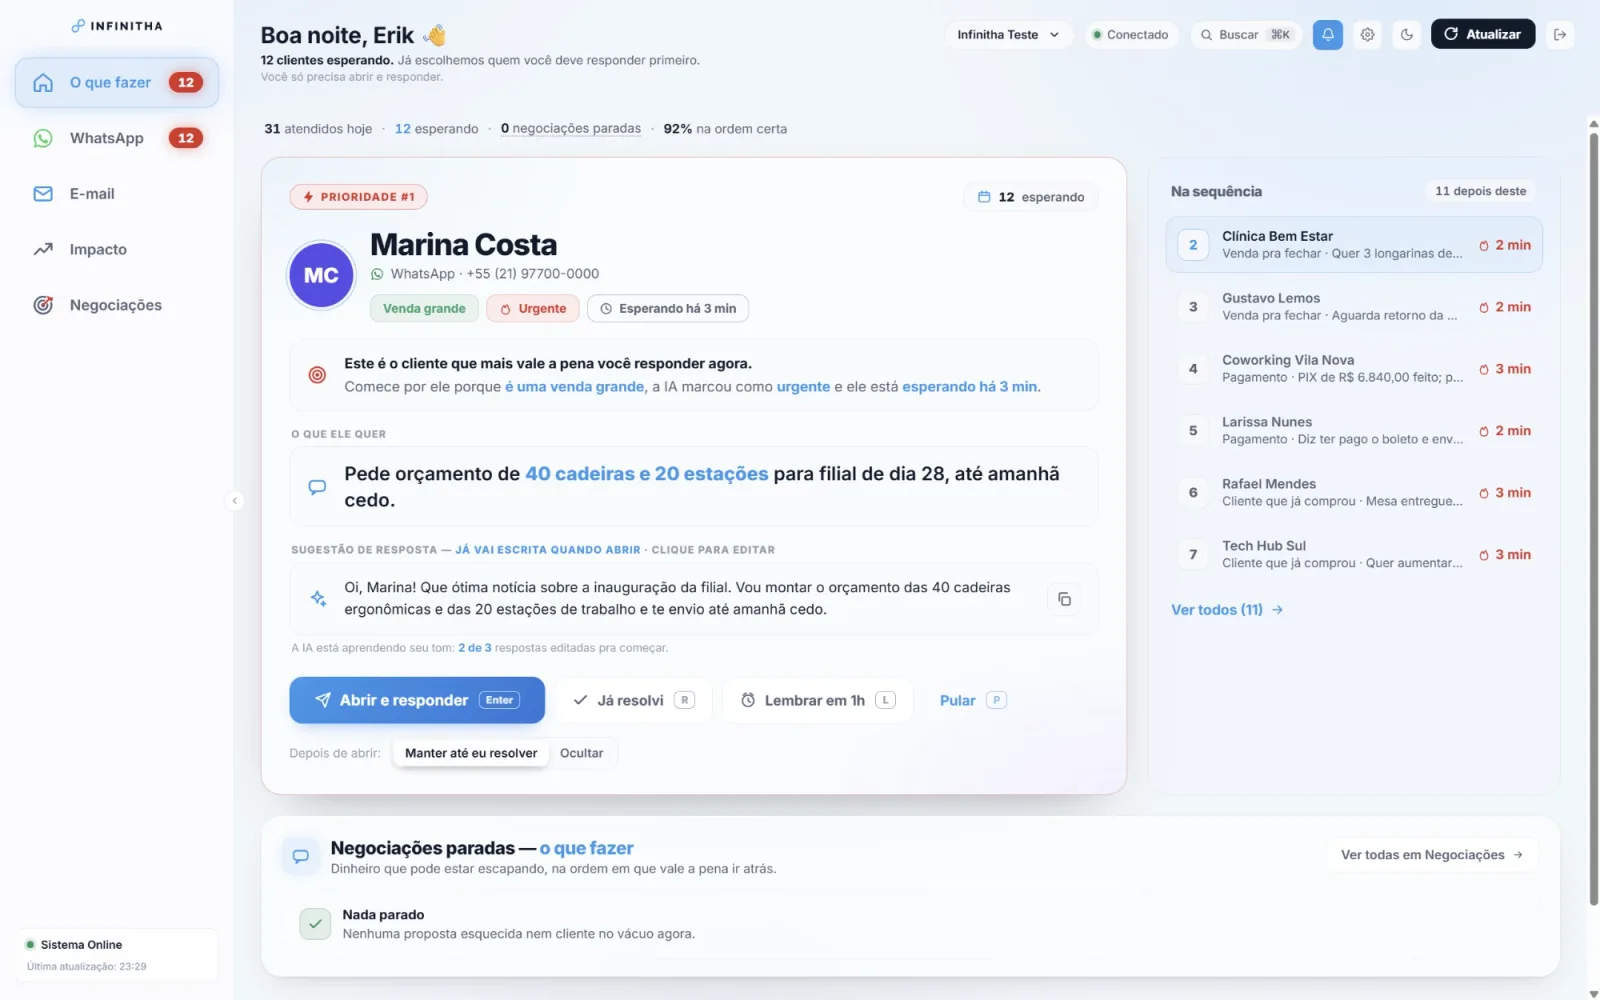Click the Negociações target icon
Screen dimensions: 1600x1000
(43, 305)
